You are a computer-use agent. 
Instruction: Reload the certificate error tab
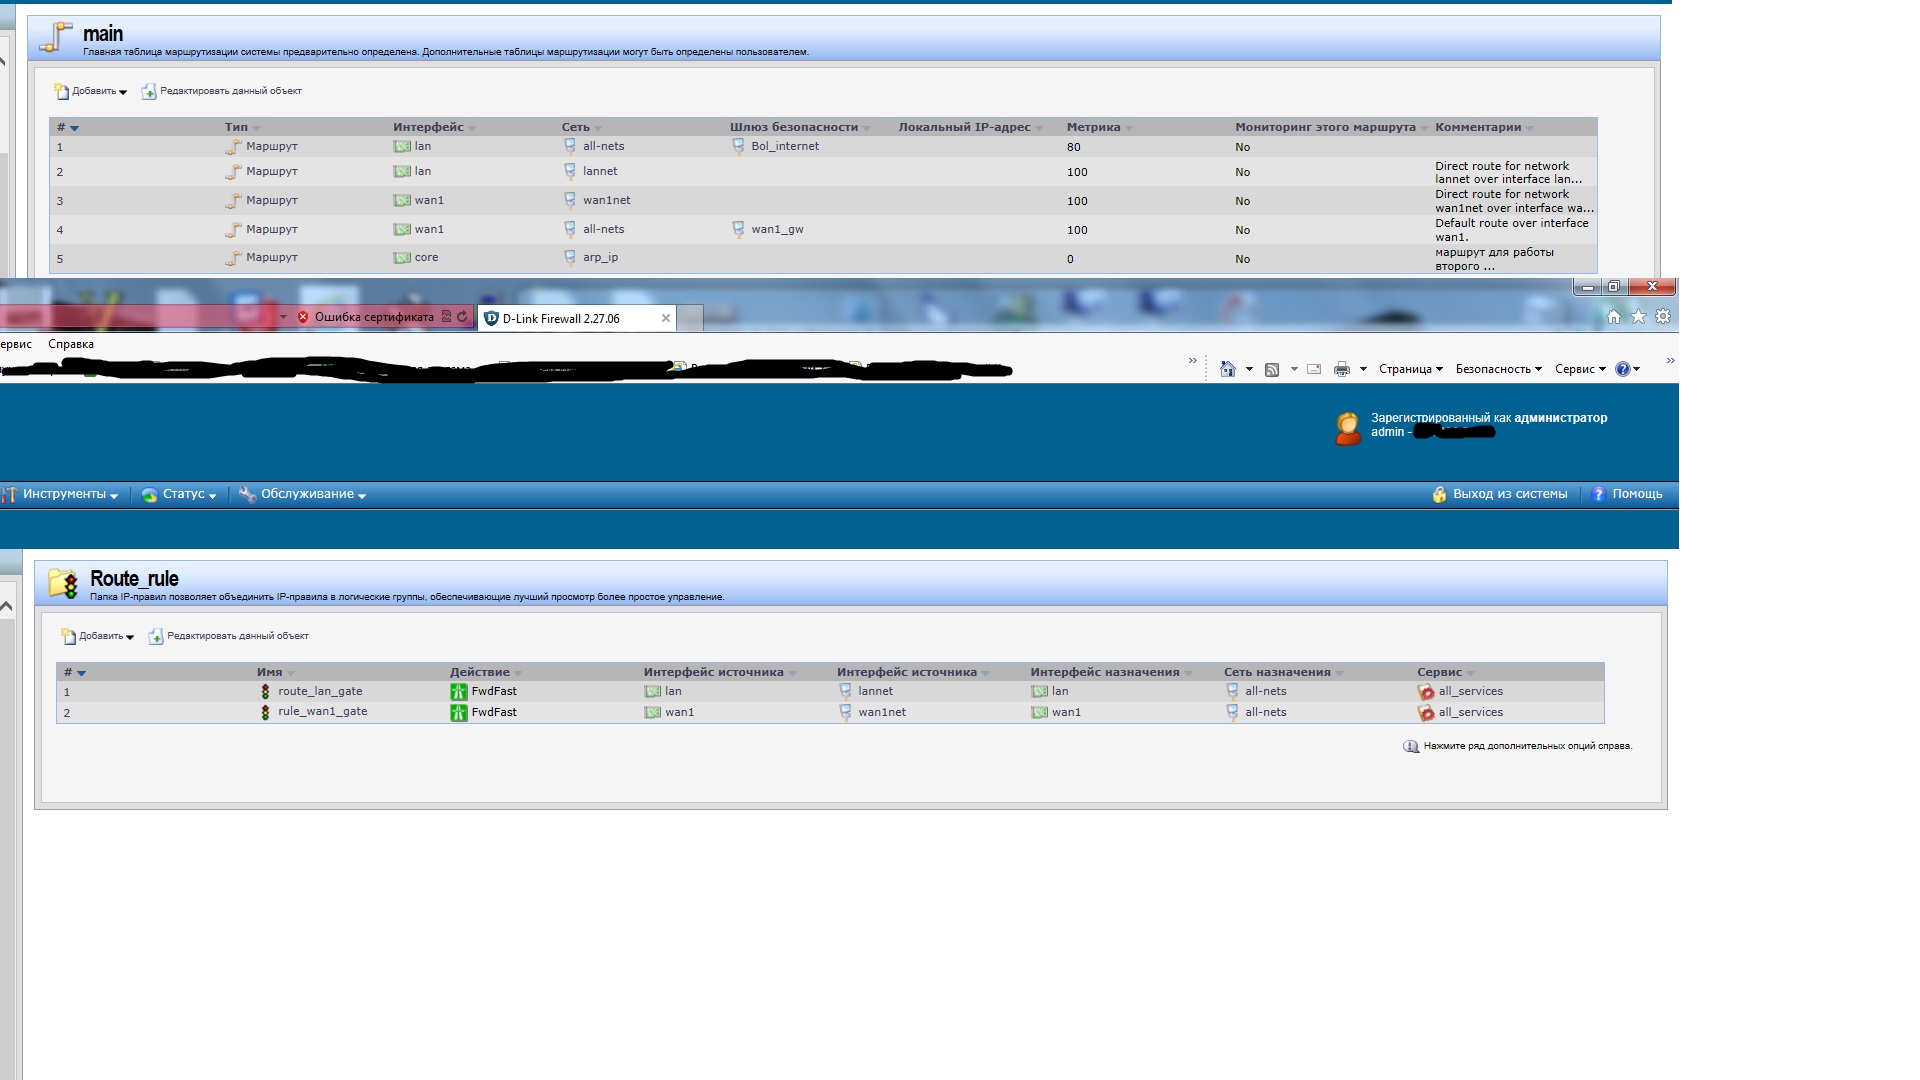(x=462, y=317)
